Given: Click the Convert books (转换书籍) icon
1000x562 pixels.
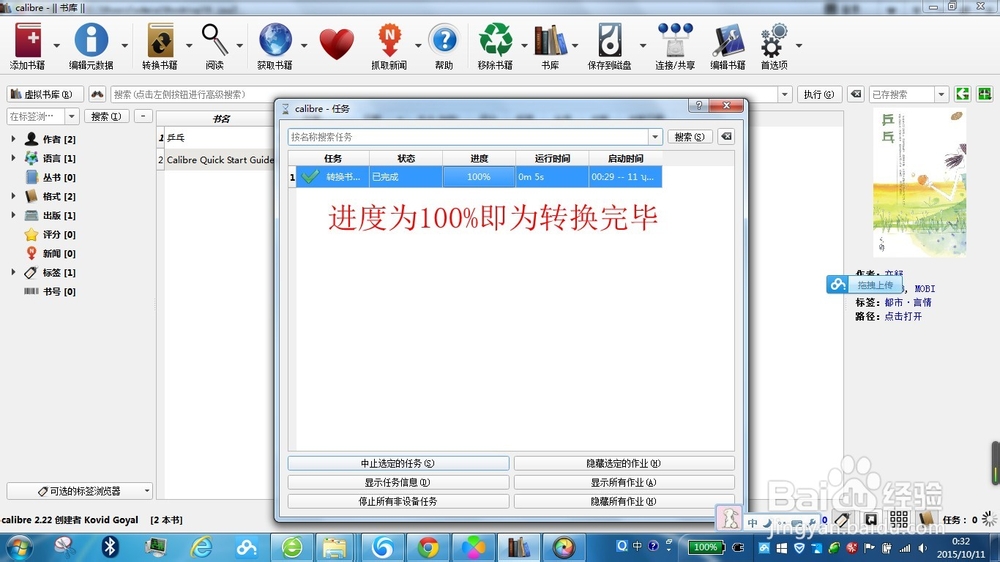Looking at the screenshot, I should 160,41.
